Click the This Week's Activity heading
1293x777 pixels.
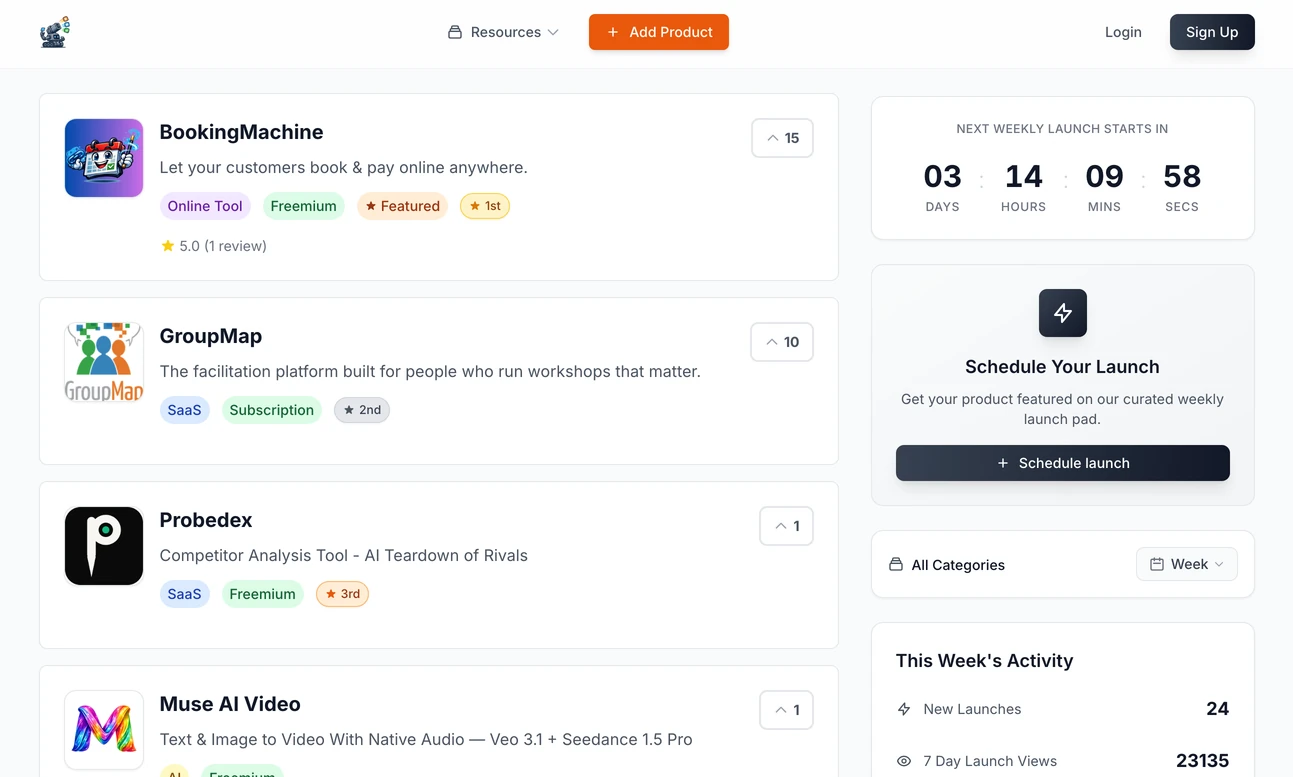click(984, 661)
